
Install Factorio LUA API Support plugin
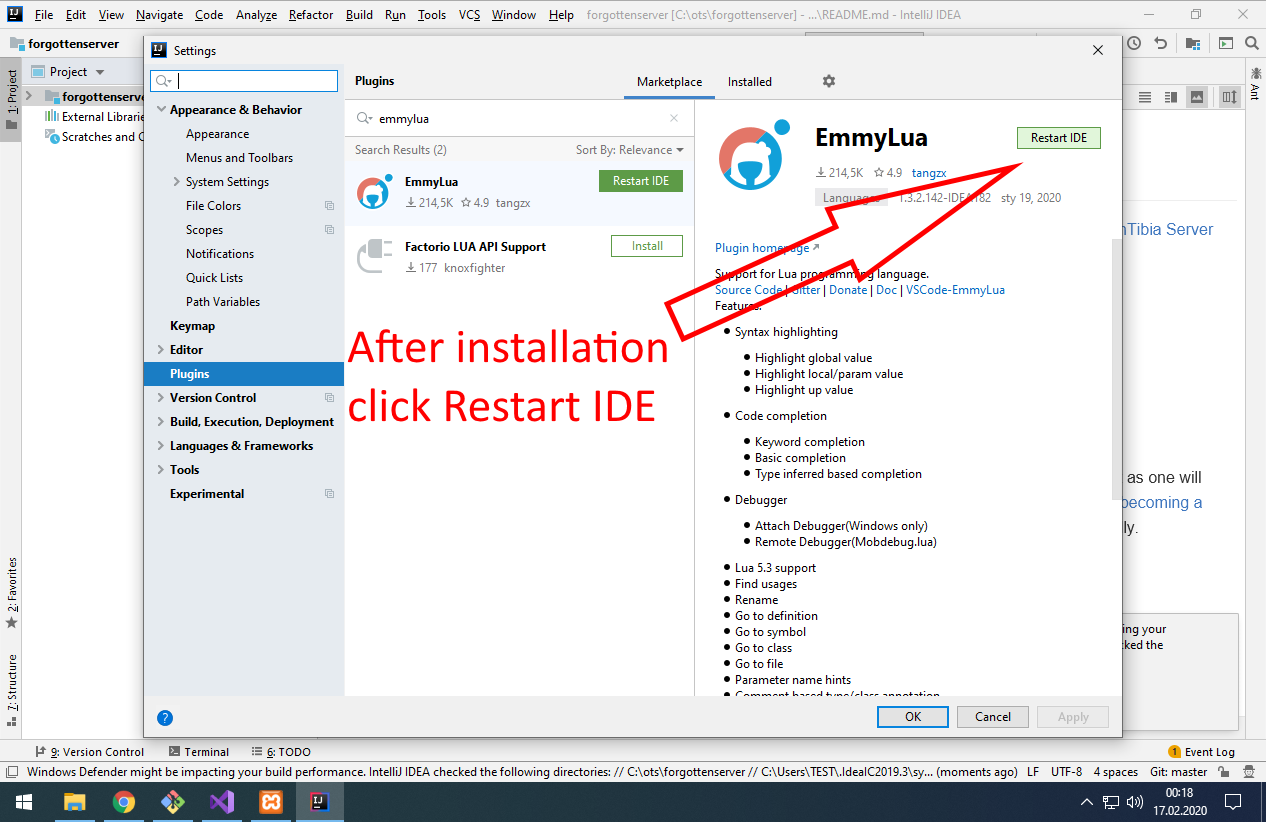click(x=647, y=246)
